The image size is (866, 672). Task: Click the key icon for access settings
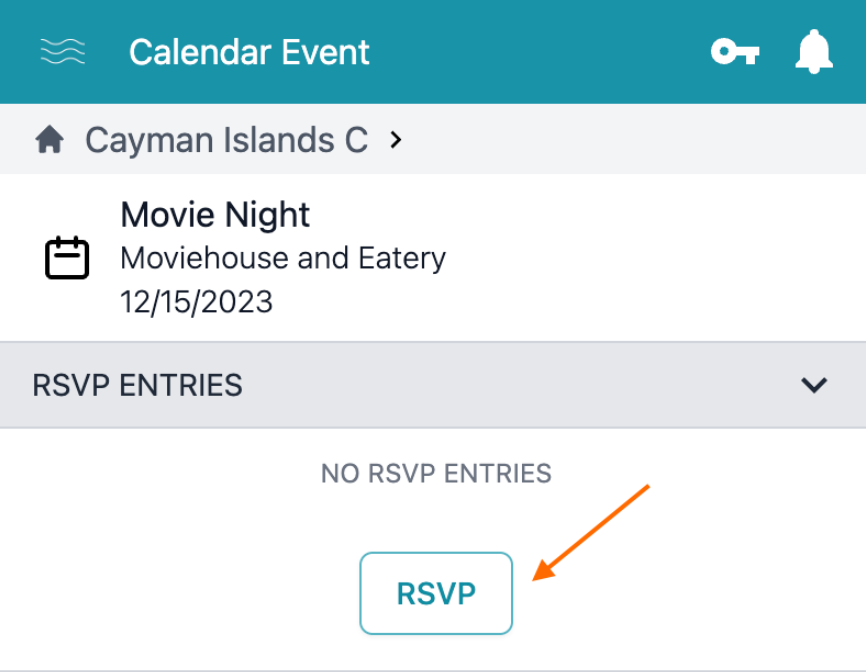735,50
